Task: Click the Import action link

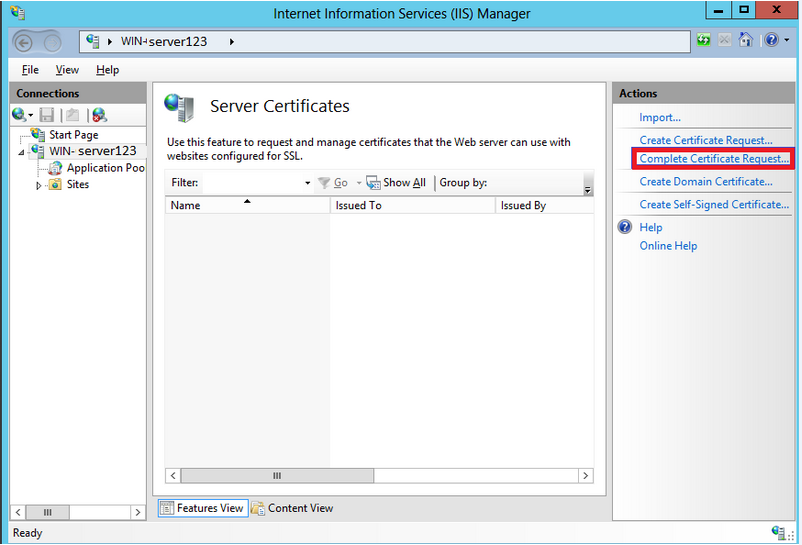Action: pos(660,118)
